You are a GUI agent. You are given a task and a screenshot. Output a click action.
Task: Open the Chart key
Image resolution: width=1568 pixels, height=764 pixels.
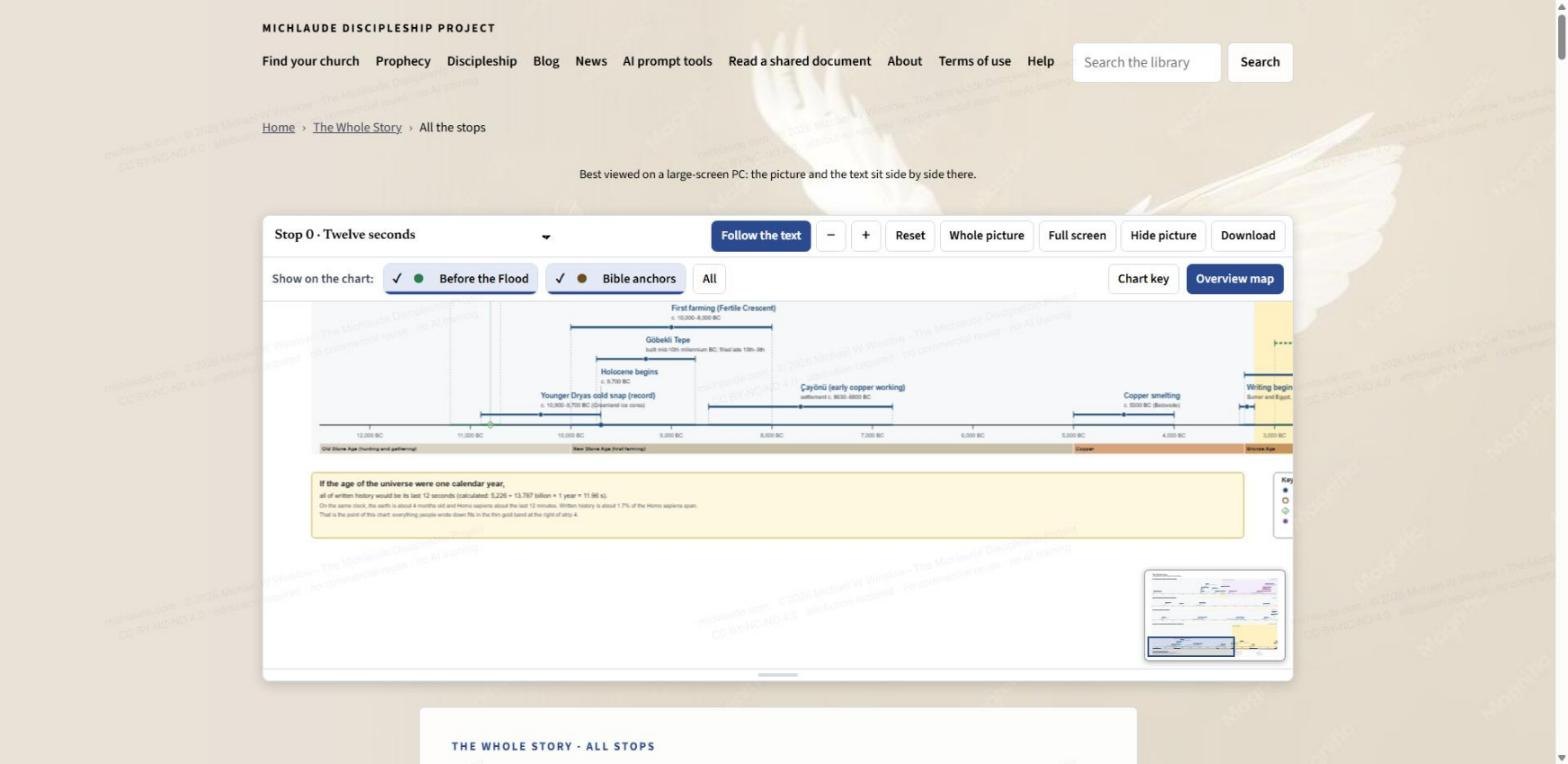point(1143,279)
